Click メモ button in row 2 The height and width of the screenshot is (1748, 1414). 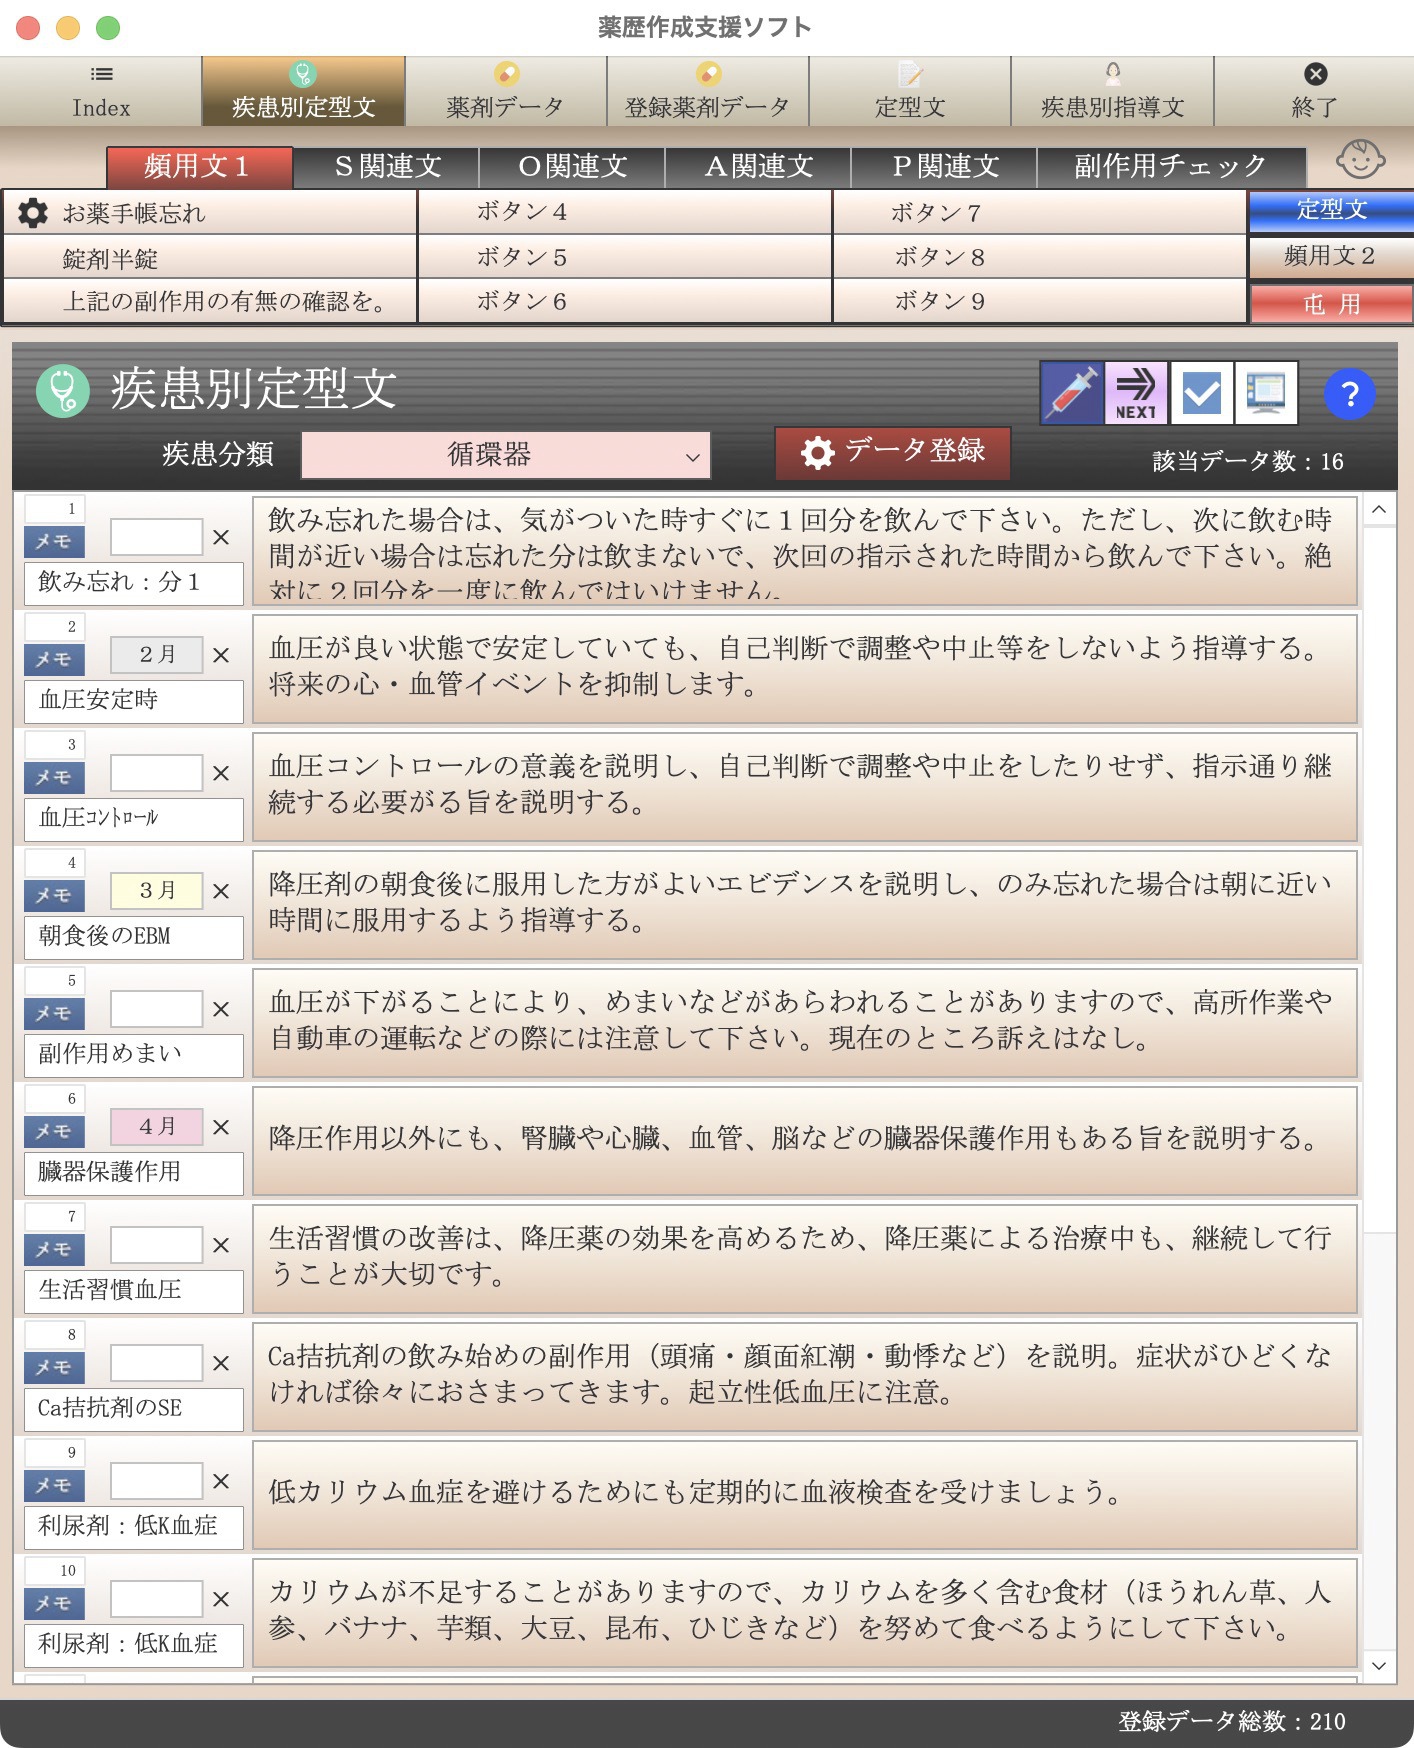tap(54, 659)
